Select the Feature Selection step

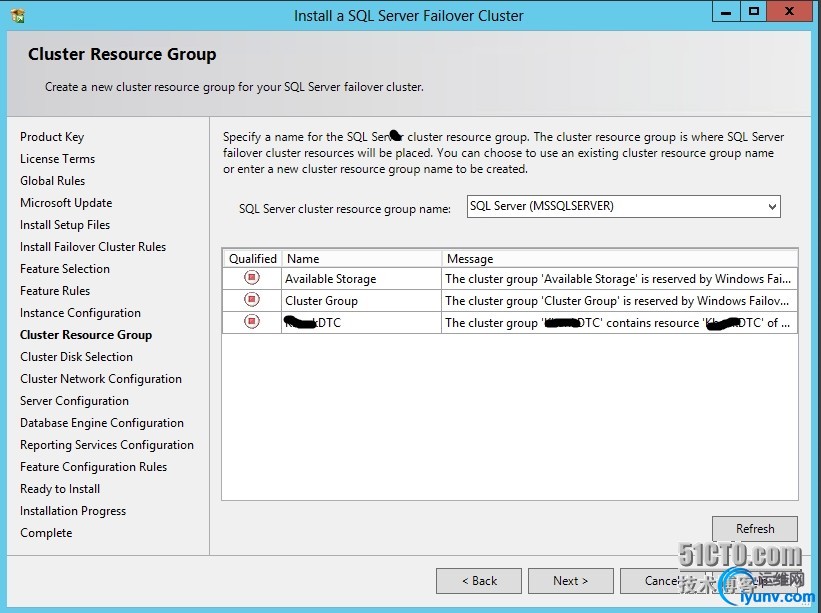pyautogui.click(x=65, y=269)
